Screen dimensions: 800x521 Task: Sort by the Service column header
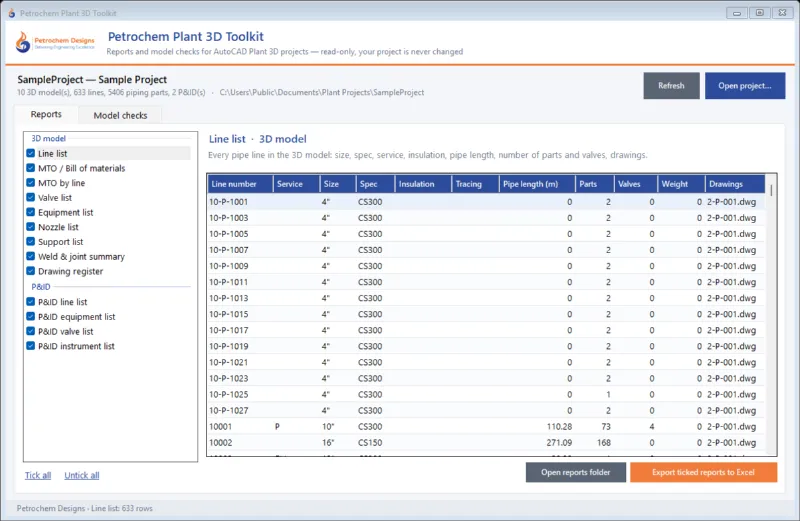click(296, 184)
